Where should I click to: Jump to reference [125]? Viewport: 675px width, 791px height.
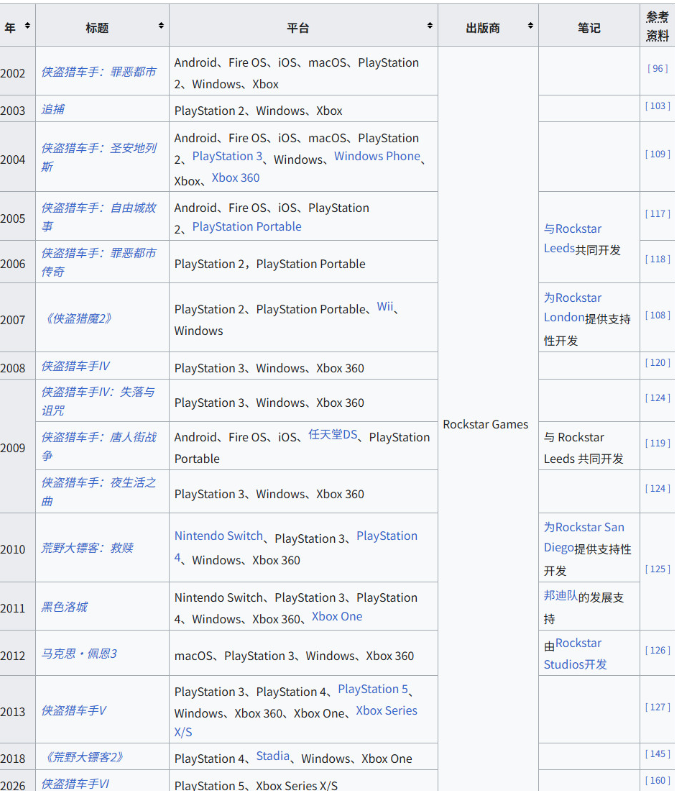(657, 569)
